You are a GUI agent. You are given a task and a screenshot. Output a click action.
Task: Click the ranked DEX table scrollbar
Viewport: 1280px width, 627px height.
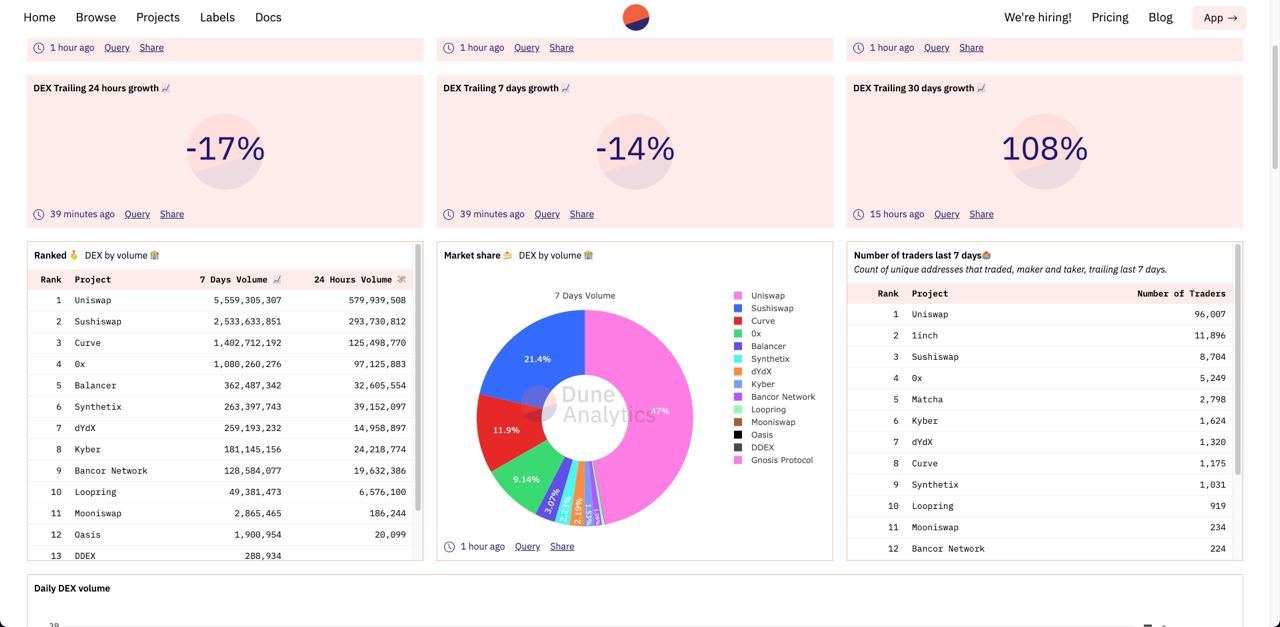tap(418, 378)
